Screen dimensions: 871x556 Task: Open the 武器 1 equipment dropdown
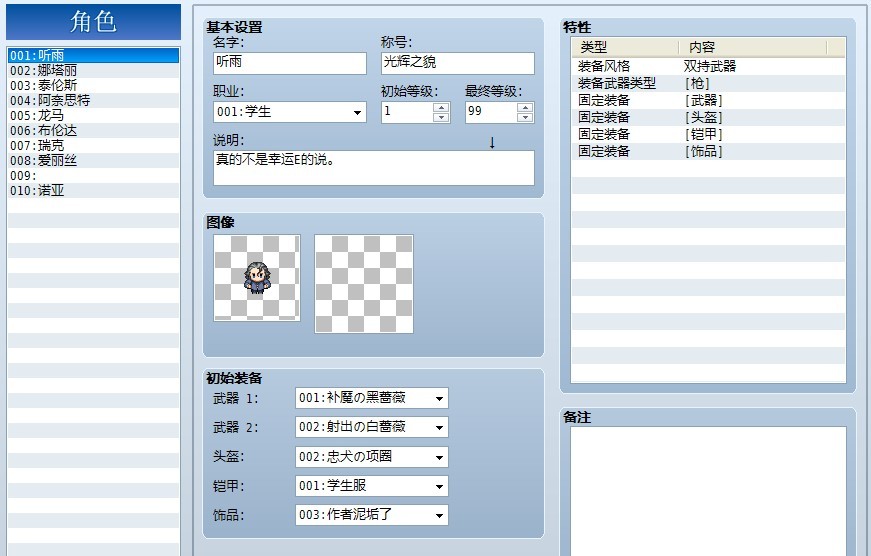(x=372, y=398)
